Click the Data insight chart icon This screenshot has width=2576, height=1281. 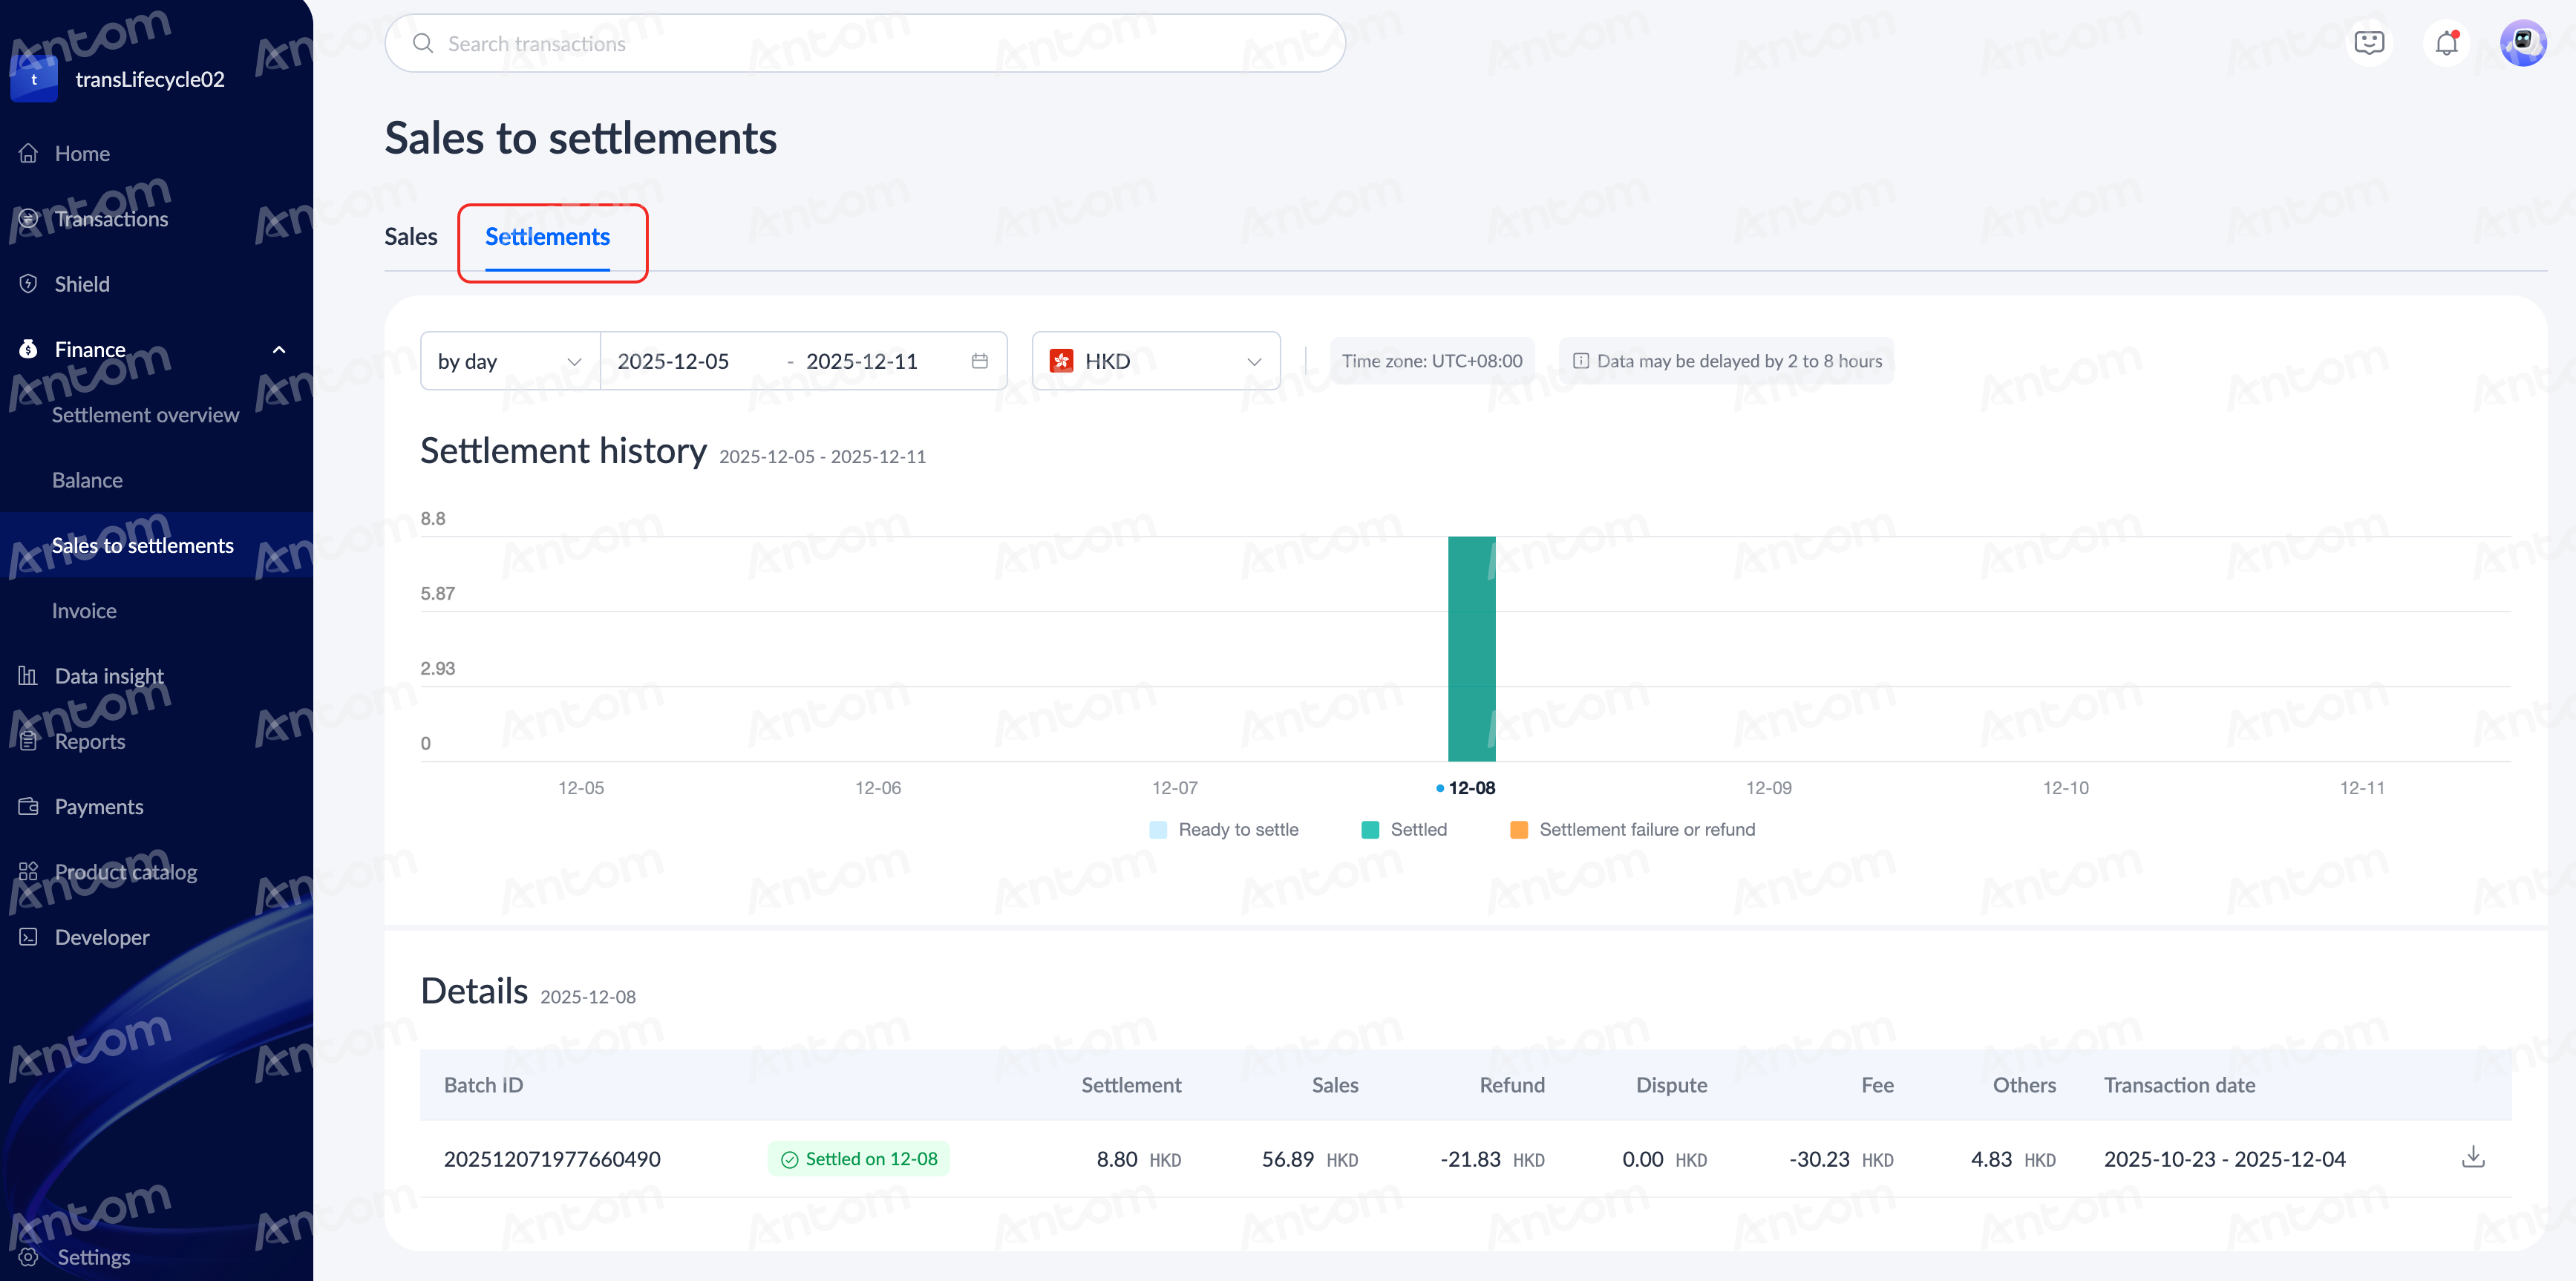[x=28, y=676]
